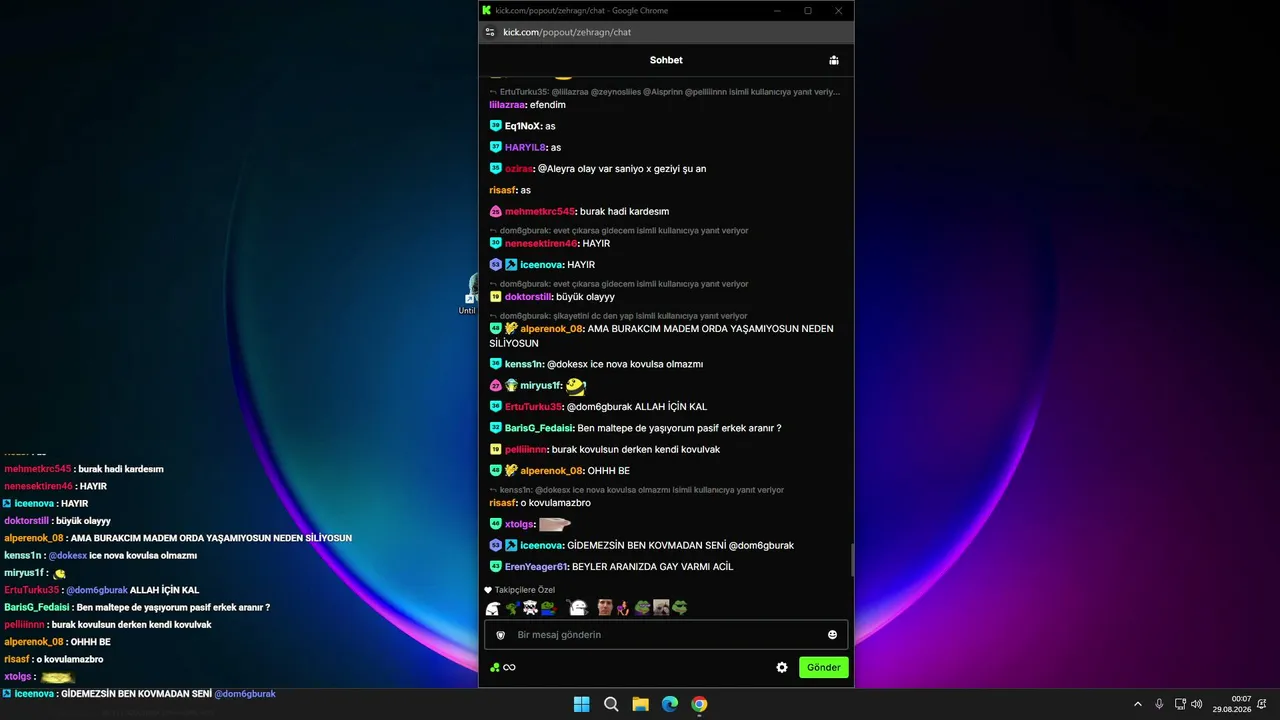Open the volume control in system tray

[1197, 704]
